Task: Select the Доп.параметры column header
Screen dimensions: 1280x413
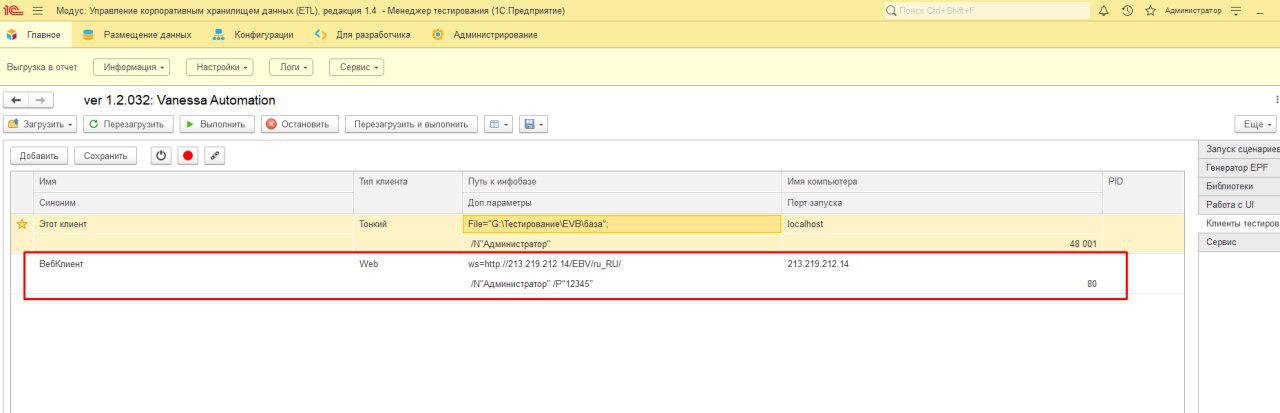Action: pos(622,202)
